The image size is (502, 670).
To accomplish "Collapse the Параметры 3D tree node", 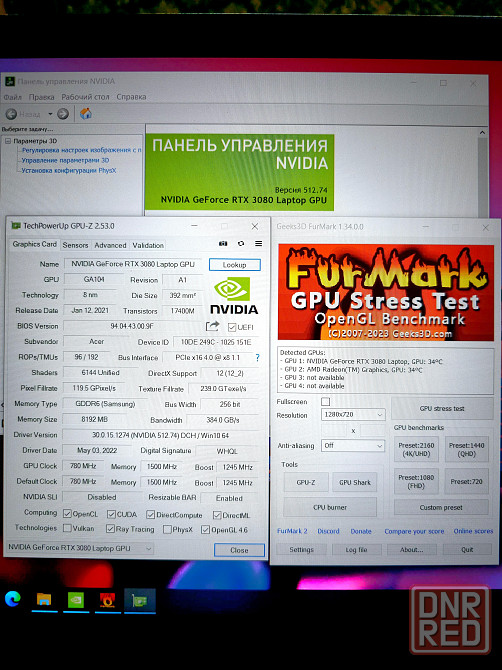I will click(x=8, y=141).
